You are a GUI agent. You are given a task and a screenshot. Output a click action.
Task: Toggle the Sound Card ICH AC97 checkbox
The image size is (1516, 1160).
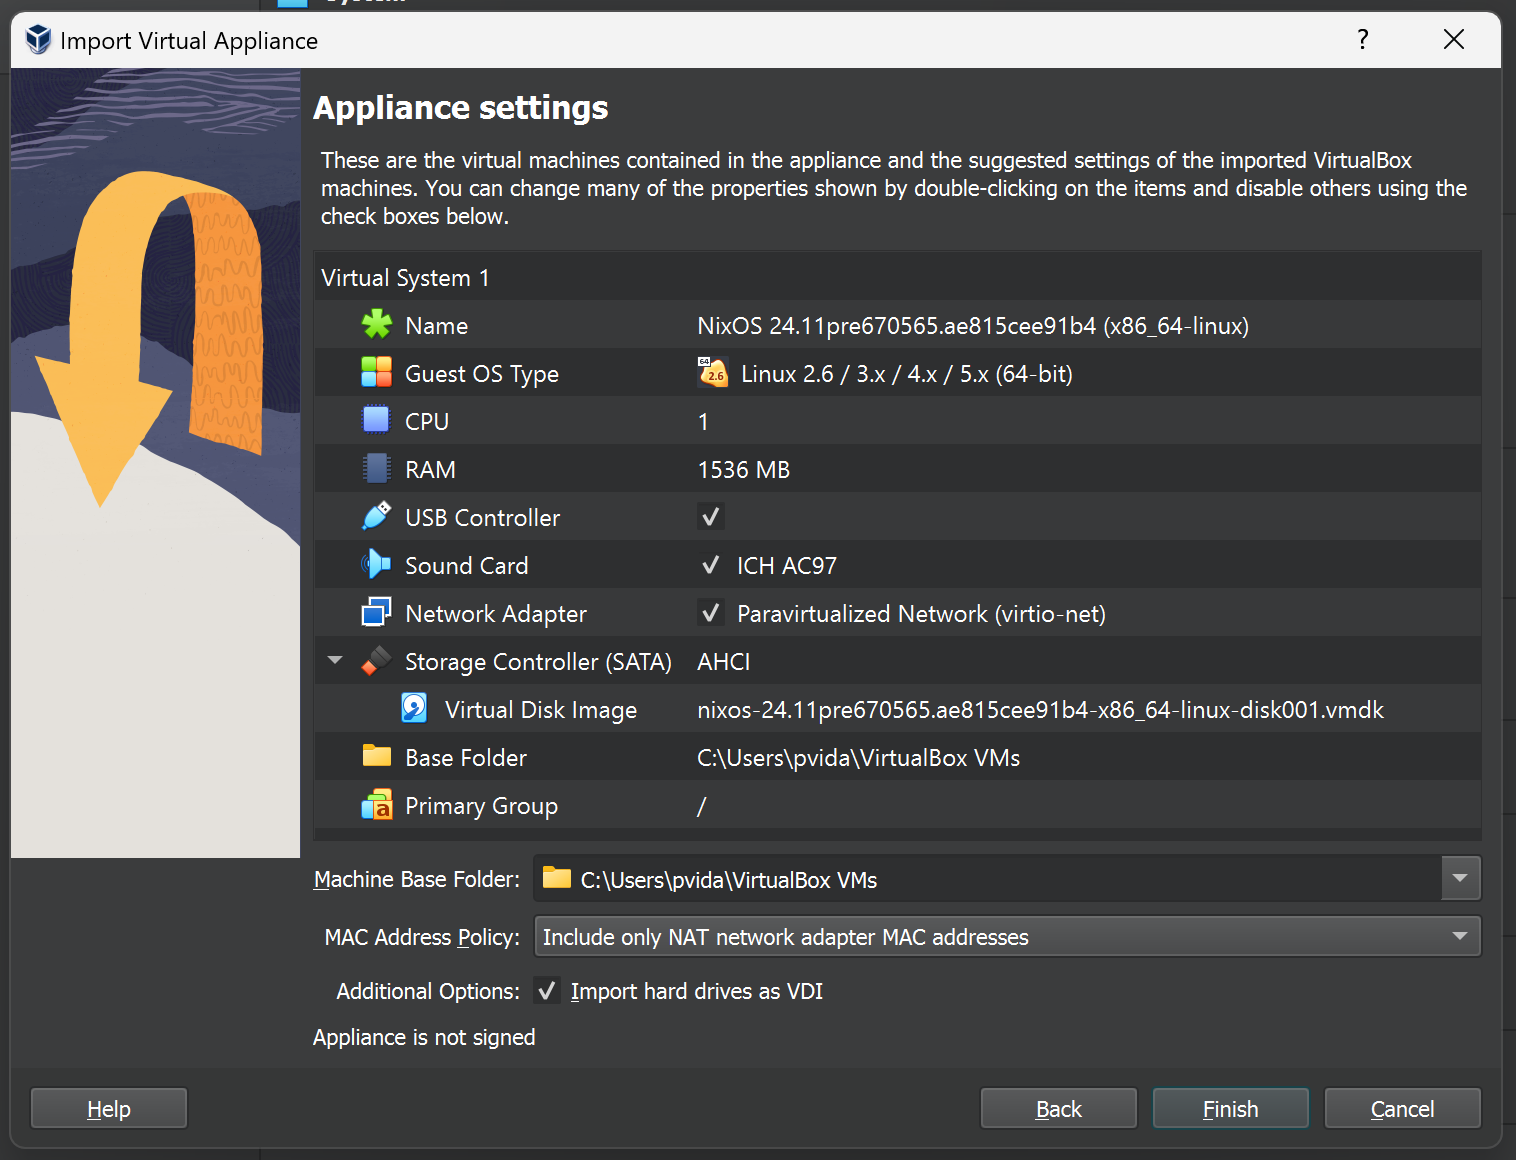coord(711,565)
